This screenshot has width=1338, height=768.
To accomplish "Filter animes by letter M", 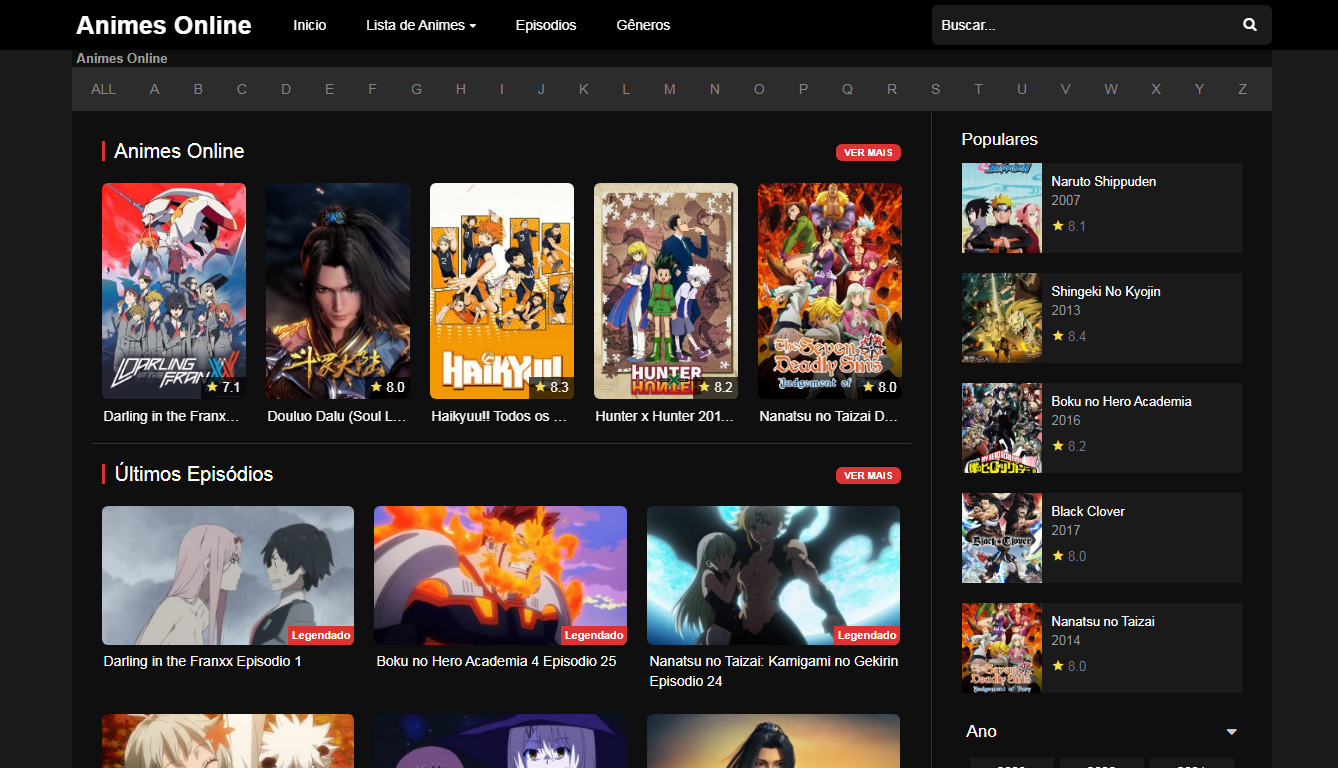I will tap(669, 89).
